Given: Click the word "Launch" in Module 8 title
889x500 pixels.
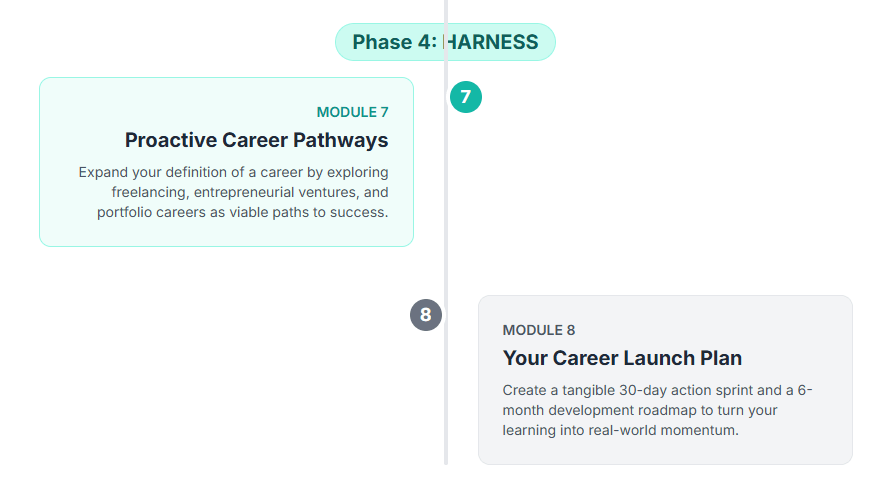Looking at the screenshot, I should coord(653,357).
